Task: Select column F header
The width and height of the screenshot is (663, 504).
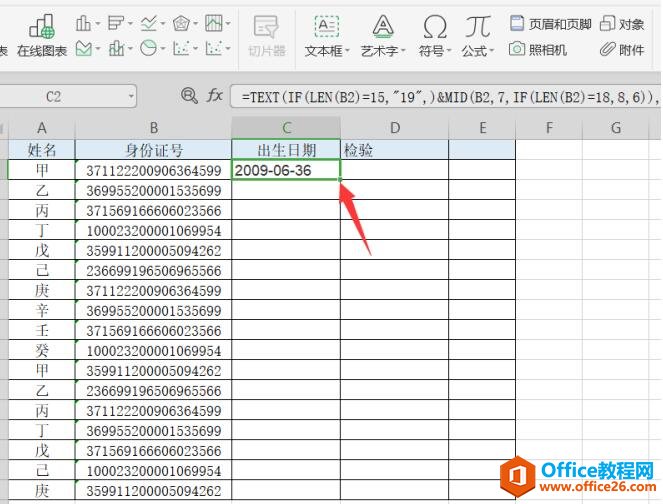Action: 549,128
